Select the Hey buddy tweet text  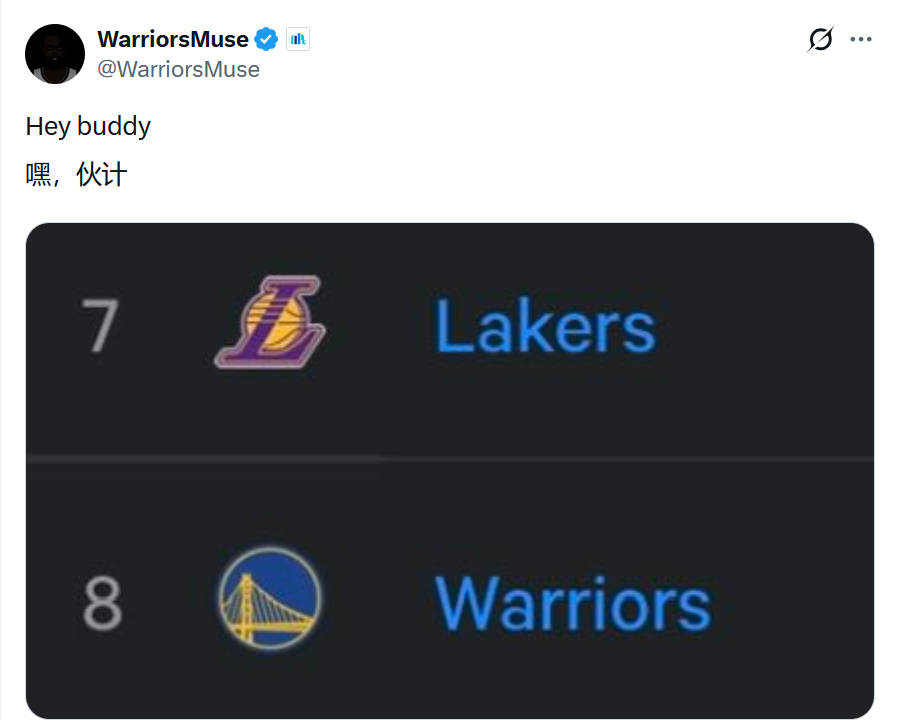[x=88, y=126]
